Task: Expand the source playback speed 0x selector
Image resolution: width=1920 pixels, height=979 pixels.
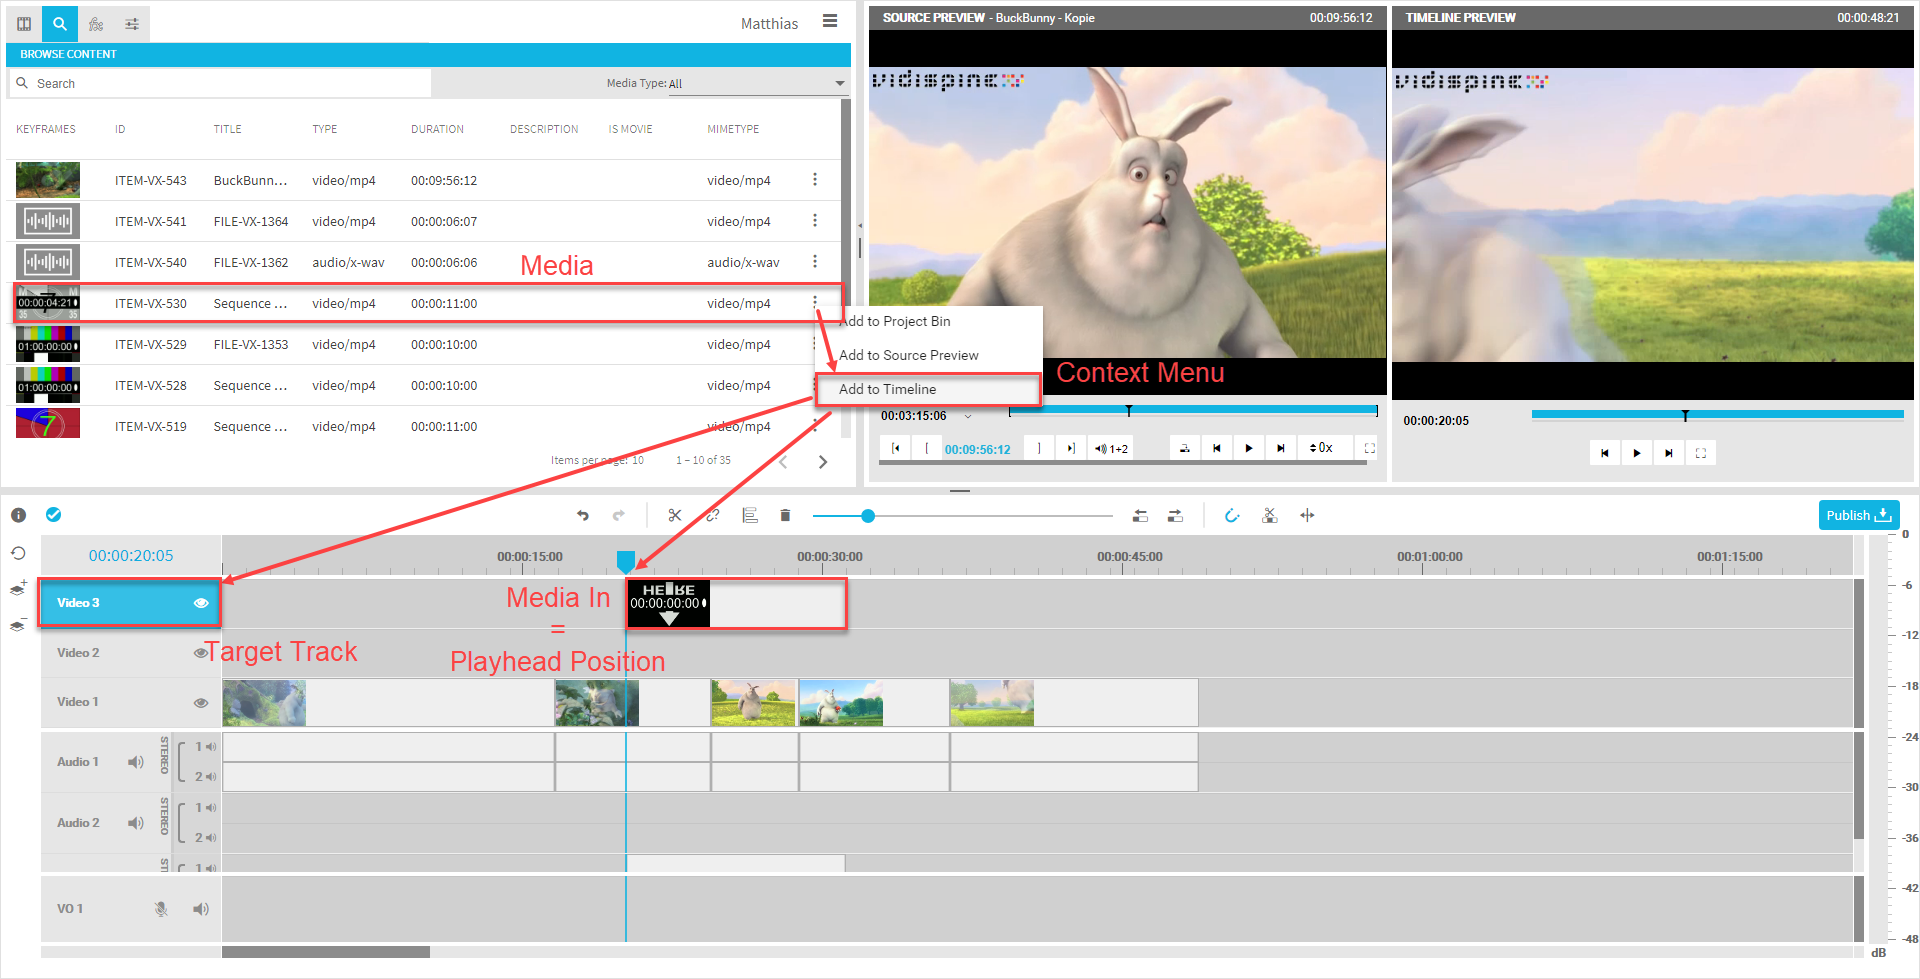Action: click(1321, 448)
